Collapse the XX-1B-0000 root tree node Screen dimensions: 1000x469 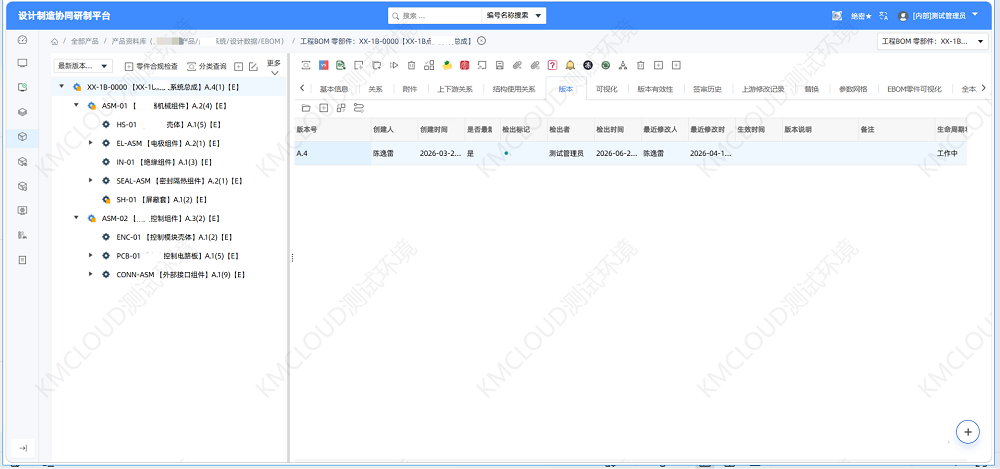click(61, 86)
